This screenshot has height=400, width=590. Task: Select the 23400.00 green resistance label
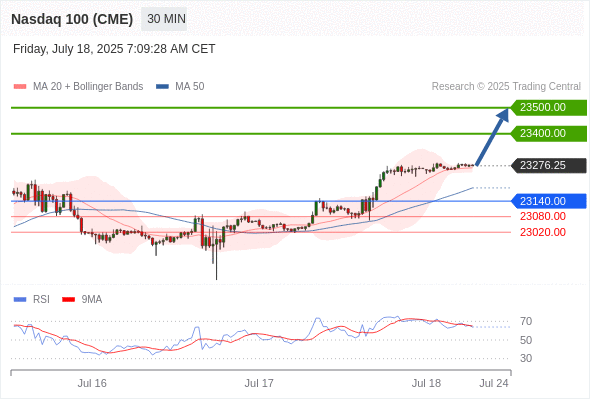pos(549,133)
